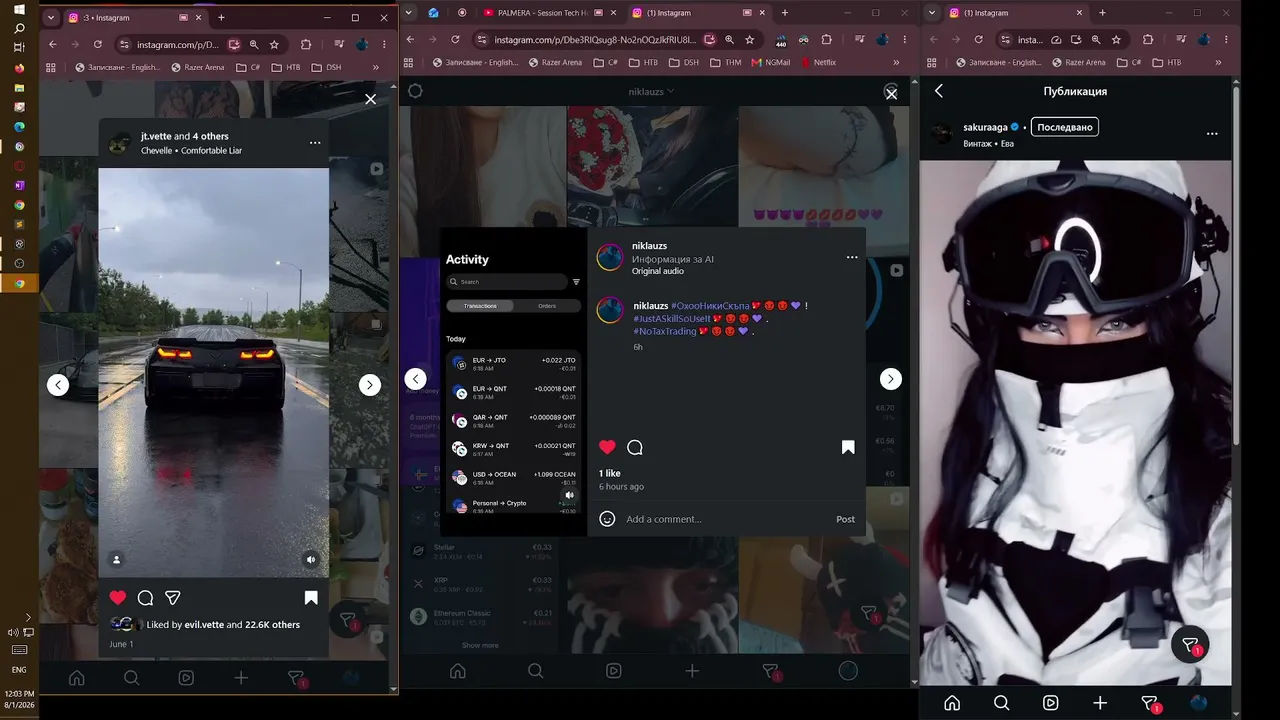Open Instagram Home in the left window

coord(77,678)
